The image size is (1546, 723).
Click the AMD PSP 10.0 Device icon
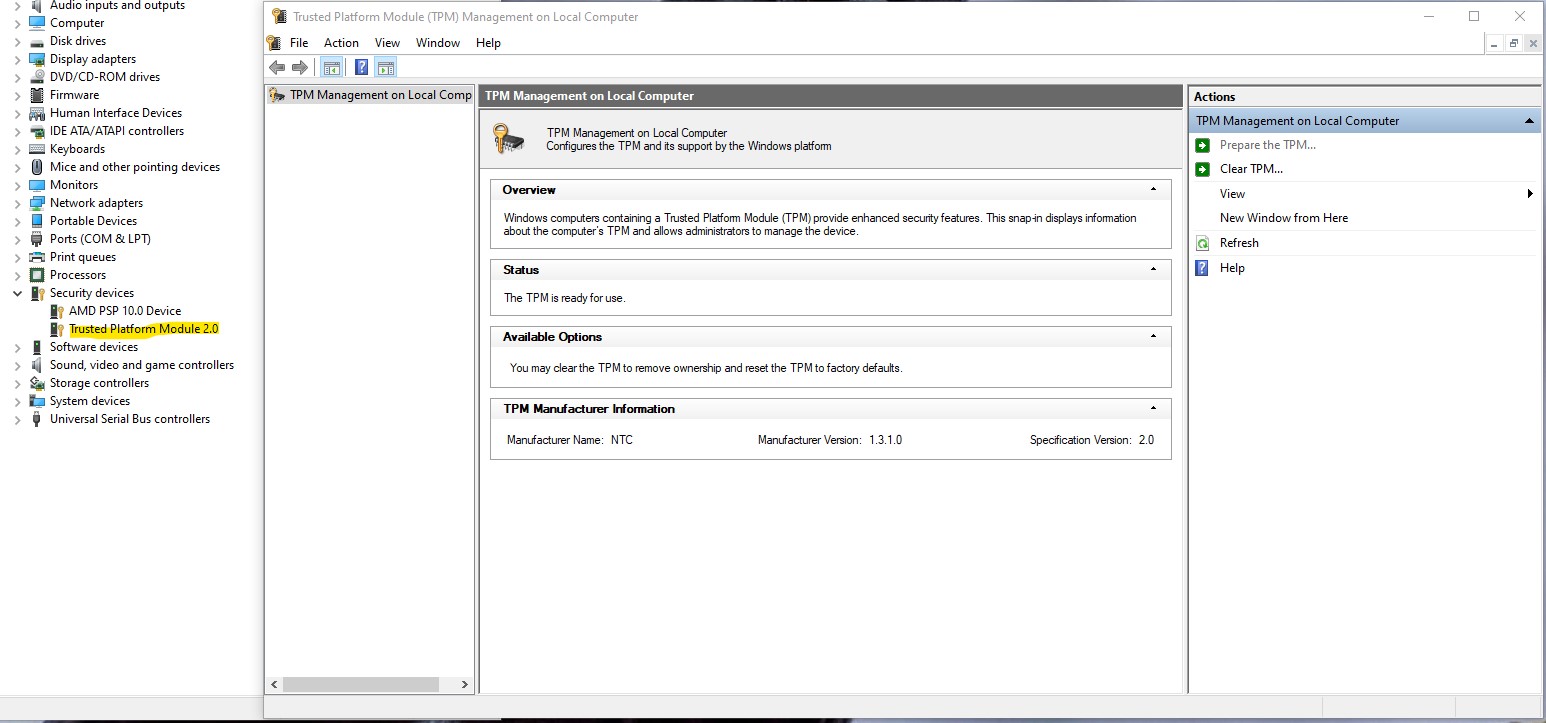coord(58,311)
